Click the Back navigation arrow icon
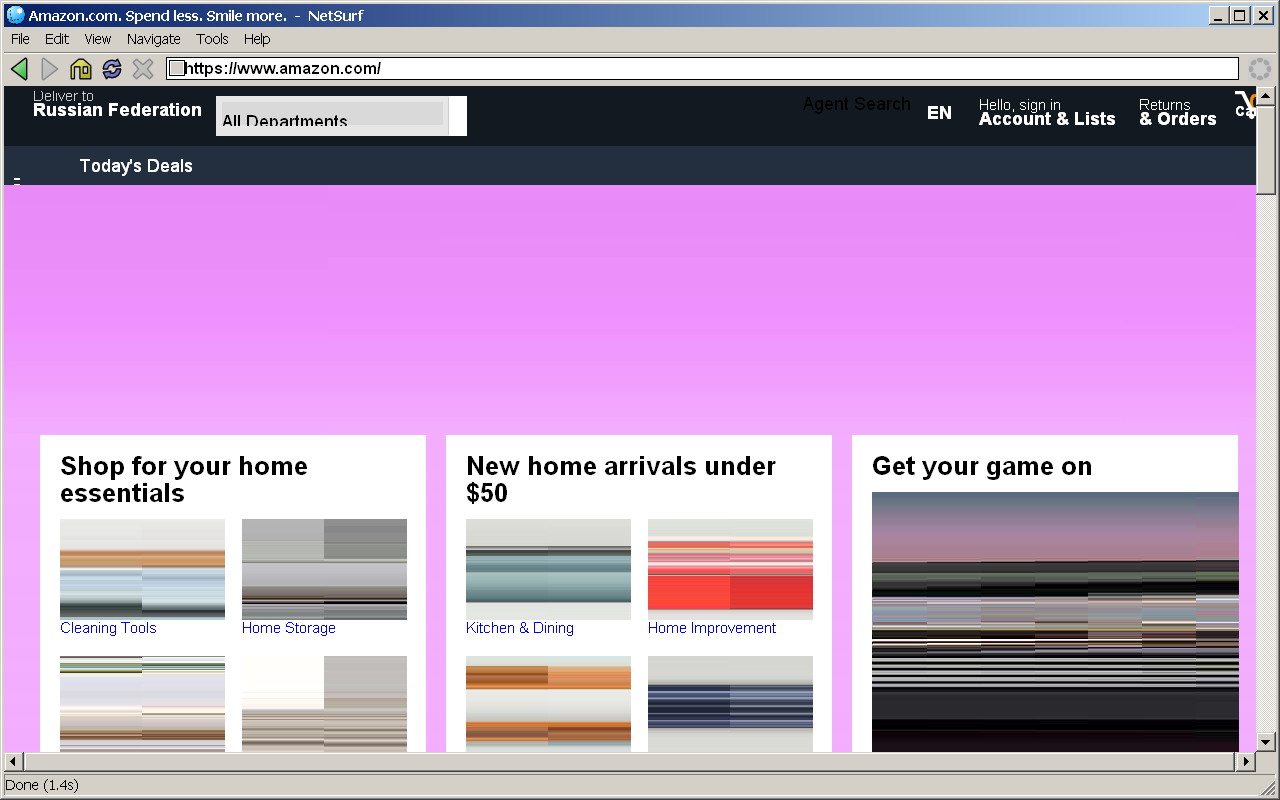This screenshot has width=1280, height=800. point(19,69)
